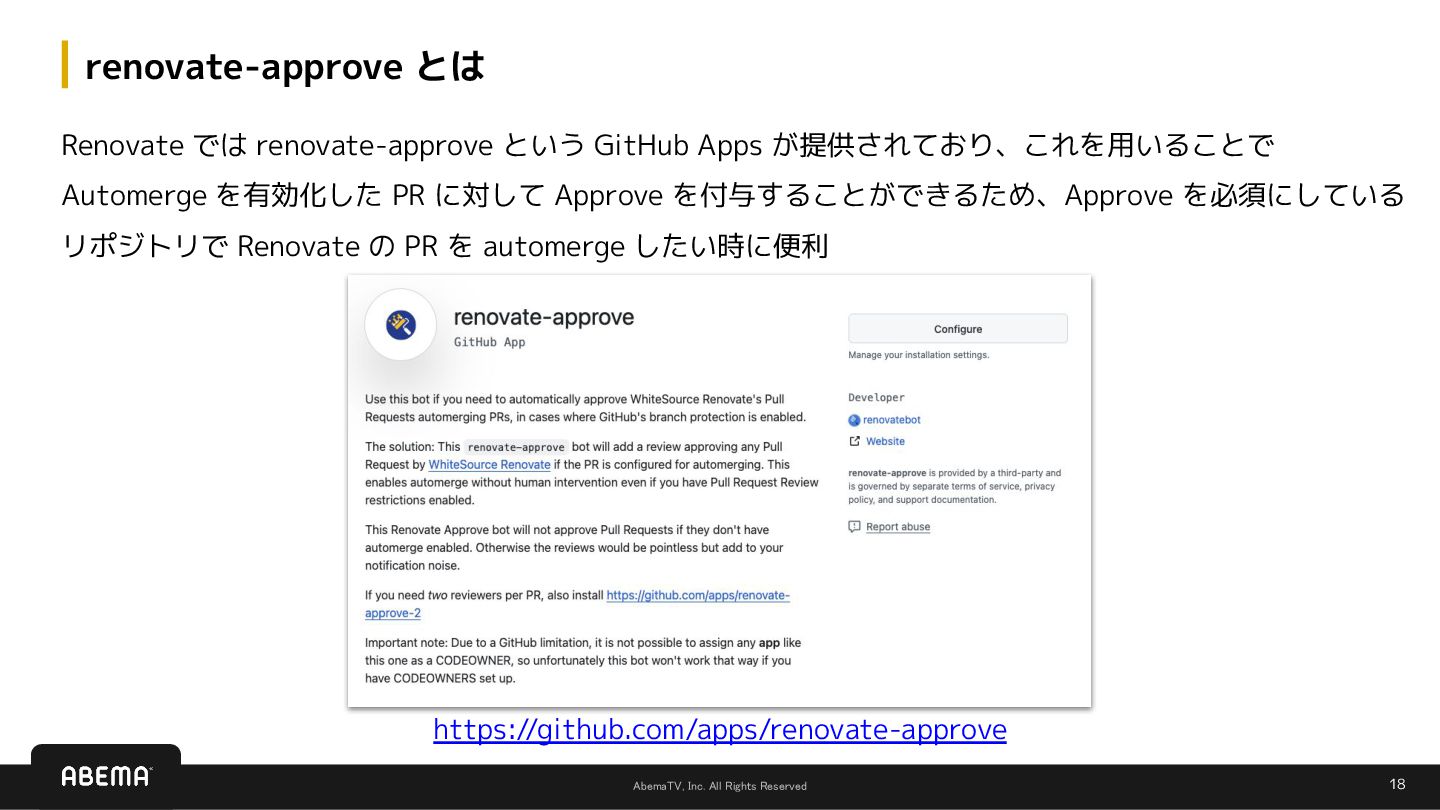Click the page number 18
The width and height of the screenshot is (1440, 810).
1397,784
